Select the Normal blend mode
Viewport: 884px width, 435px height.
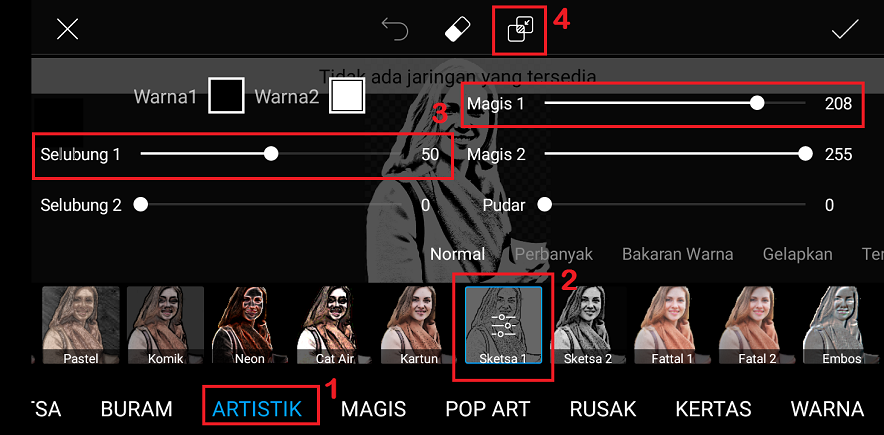pyautogui.click(x=458, y=254)
